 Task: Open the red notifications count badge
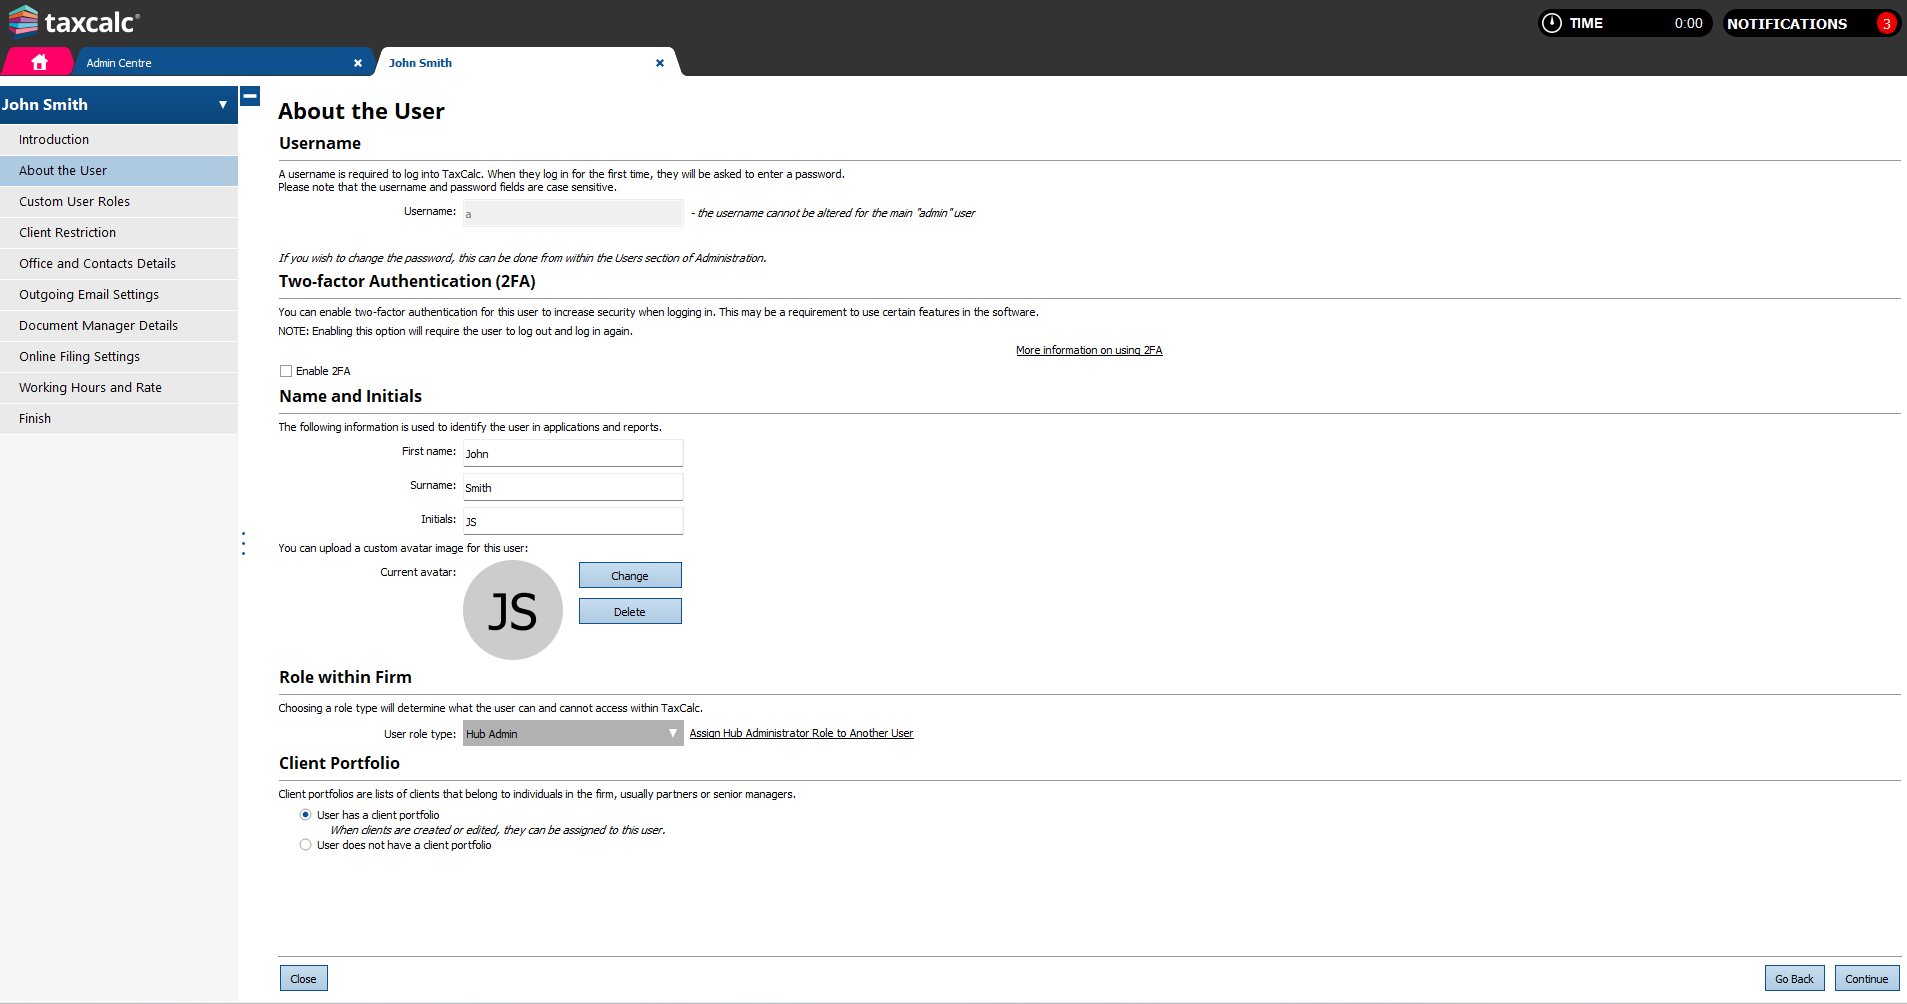tap(1885, 23)
